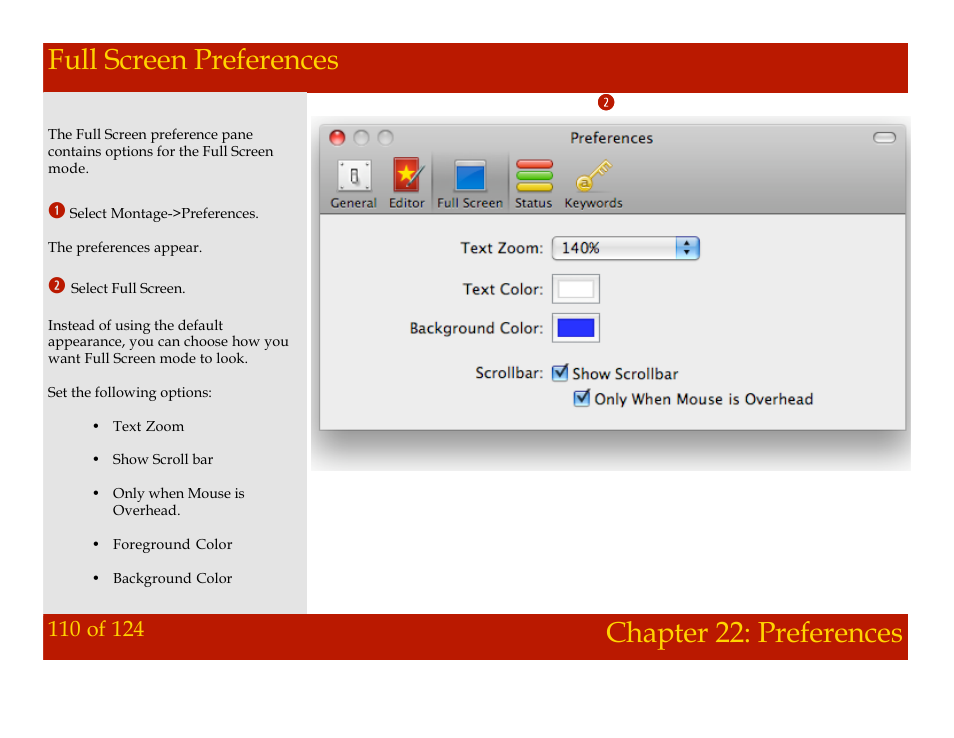Open the General preferences pane icon
Image resolution: width=954 pixels, height=738 pixels.
point(353,184)
